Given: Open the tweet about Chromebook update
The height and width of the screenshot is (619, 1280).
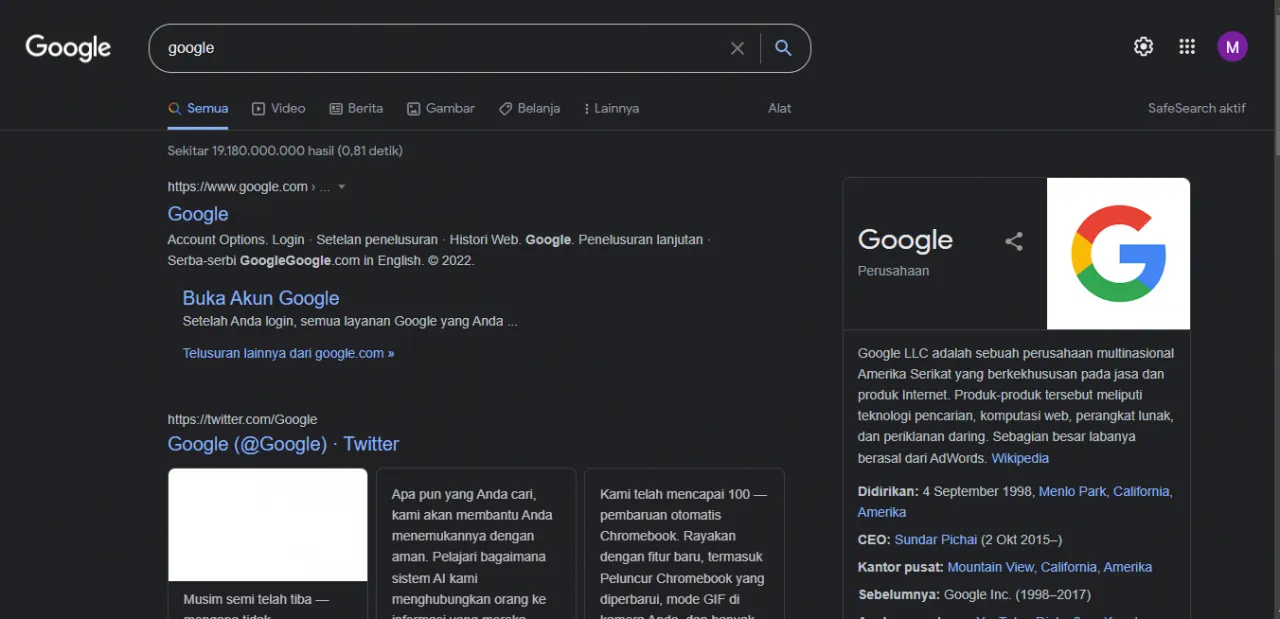Looking at the screenshot, I should coord(684,543).
